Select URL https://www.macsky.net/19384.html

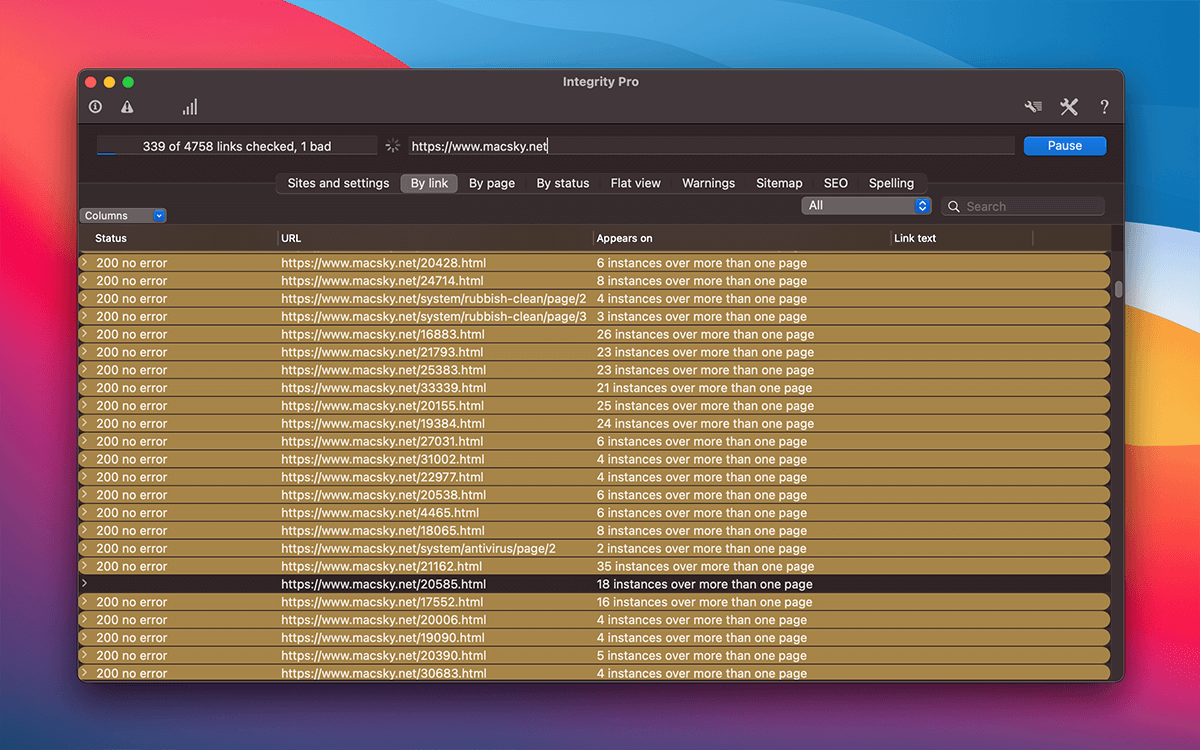(x=382, y=424)
